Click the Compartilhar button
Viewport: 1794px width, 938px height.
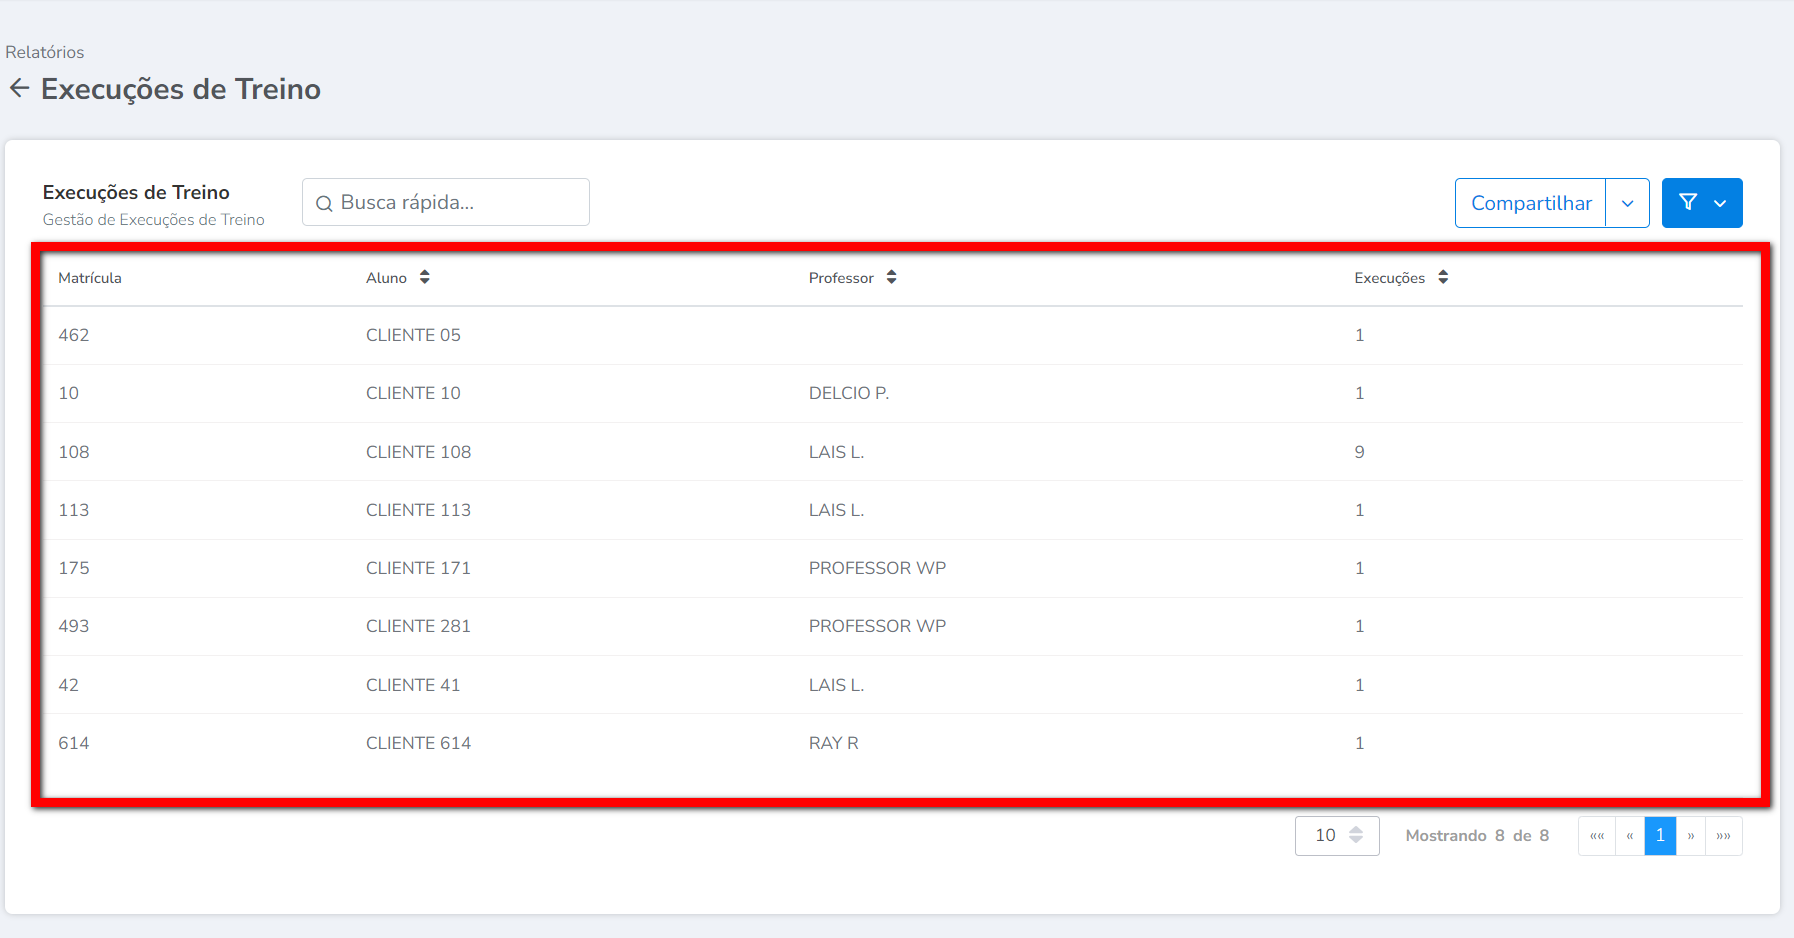[1530, 203]
